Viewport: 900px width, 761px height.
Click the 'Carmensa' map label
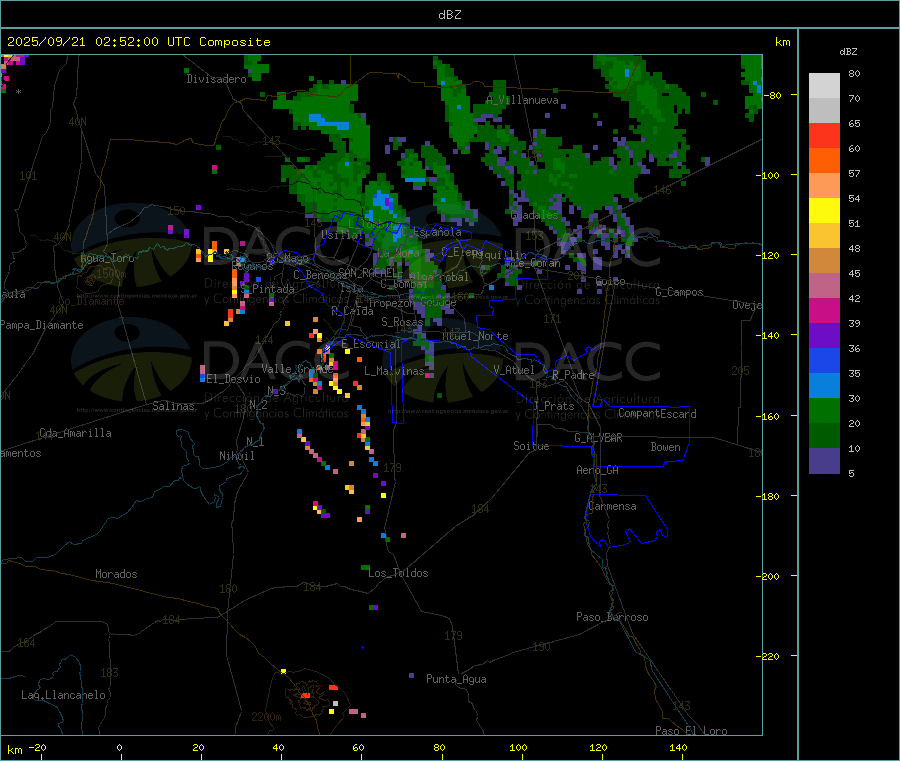pyautogui.click(x=612, y=506)
